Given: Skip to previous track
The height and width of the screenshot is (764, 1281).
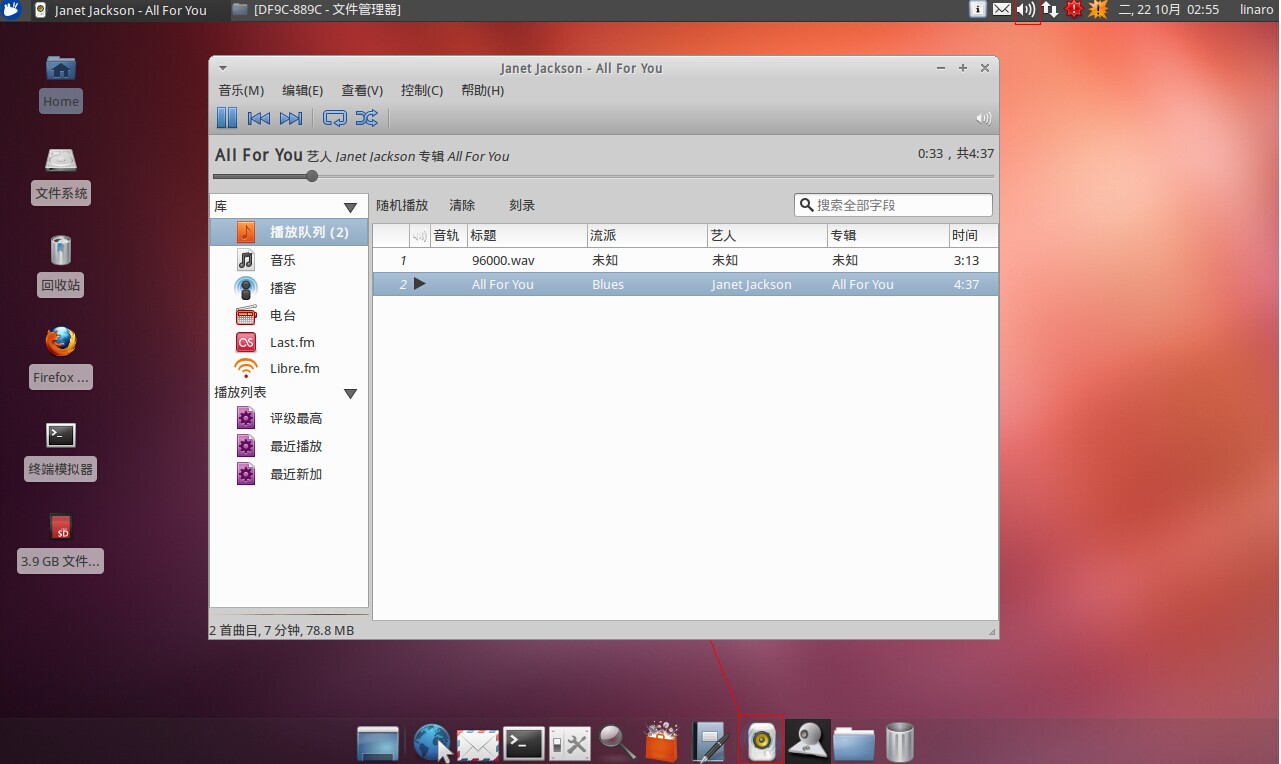Looking at the screenshot, I should pyautogui.click(x=259, y=118).
